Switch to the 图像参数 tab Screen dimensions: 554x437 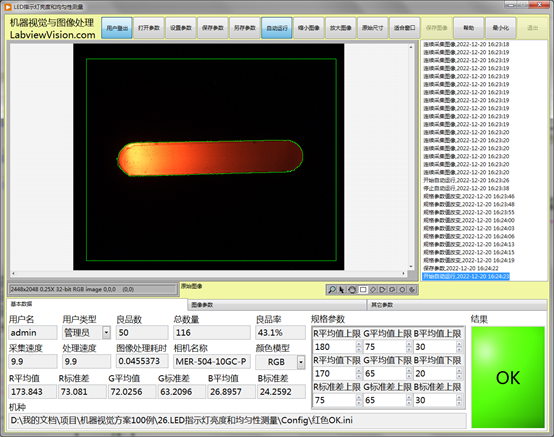pos(277,305)
